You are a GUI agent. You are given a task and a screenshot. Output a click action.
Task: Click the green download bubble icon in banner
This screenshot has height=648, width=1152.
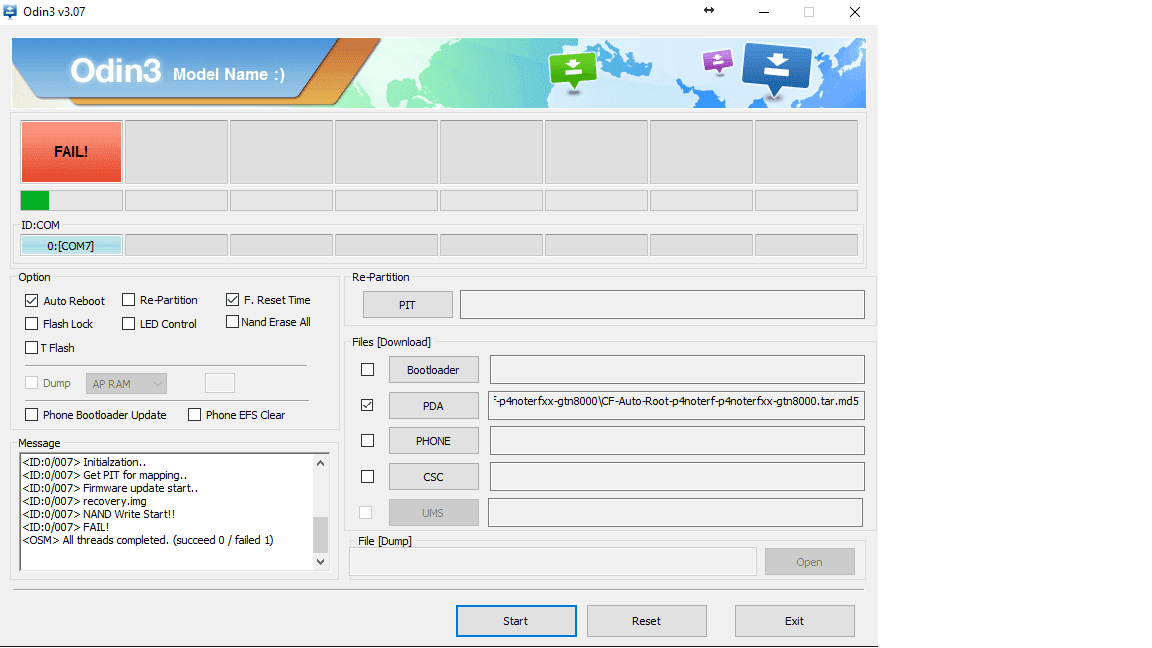[573, 71]
